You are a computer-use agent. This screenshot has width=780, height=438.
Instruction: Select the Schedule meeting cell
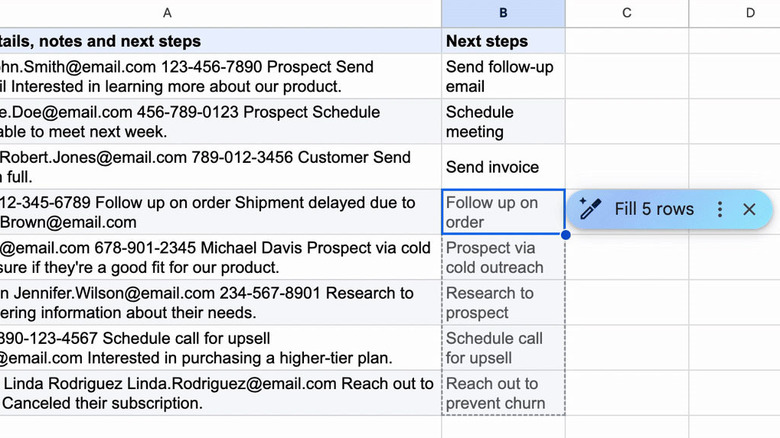pyautogui.click(x=502, y=121)
